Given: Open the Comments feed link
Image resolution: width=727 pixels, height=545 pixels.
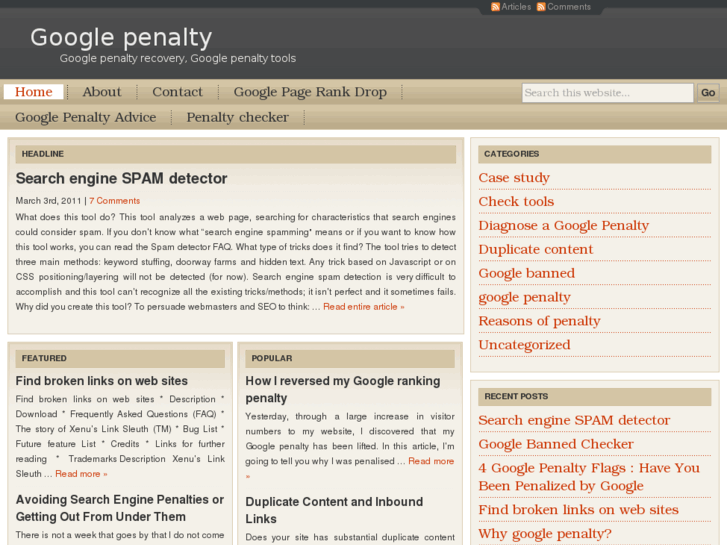Looking at the screenshot, I should click(x=569, y=7).
